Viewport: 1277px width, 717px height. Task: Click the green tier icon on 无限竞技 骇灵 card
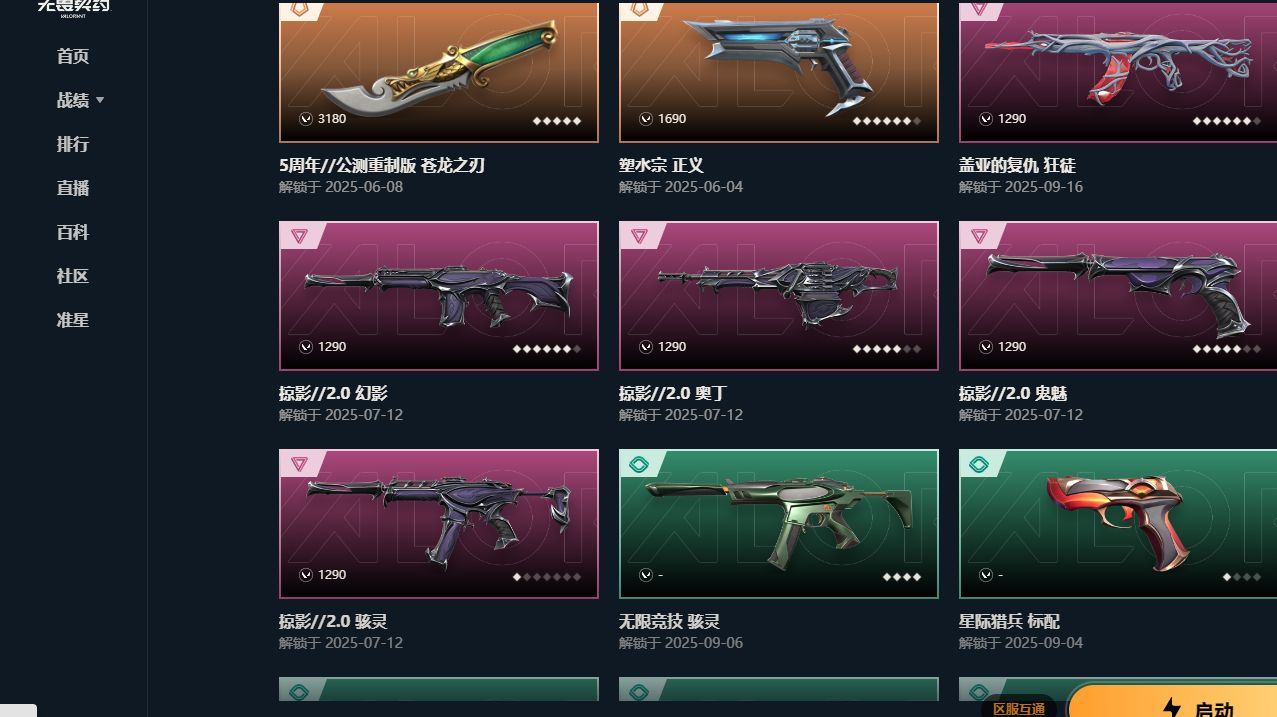(639, 464)
